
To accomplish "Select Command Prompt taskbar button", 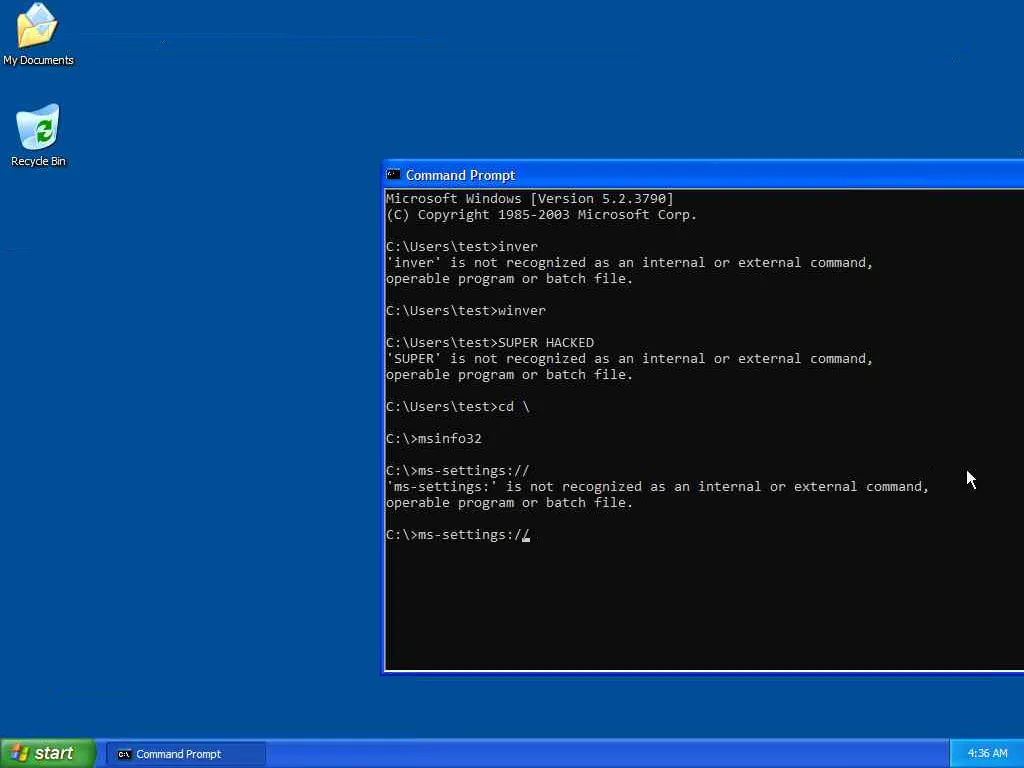I will point(186,754).
